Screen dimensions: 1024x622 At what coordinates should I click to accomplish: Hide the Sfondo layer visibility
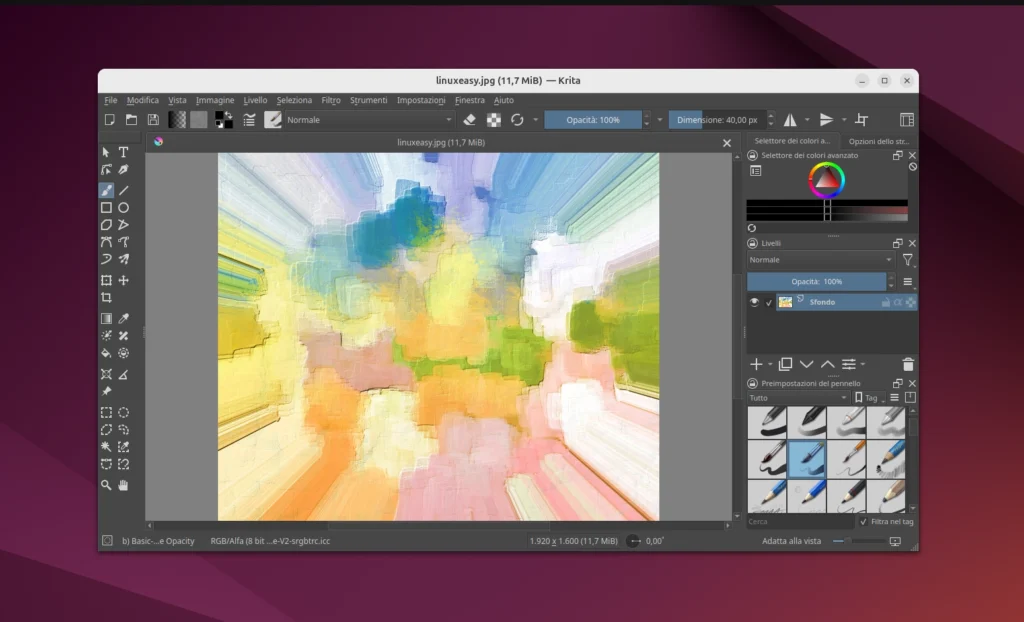tap(753, 302)
